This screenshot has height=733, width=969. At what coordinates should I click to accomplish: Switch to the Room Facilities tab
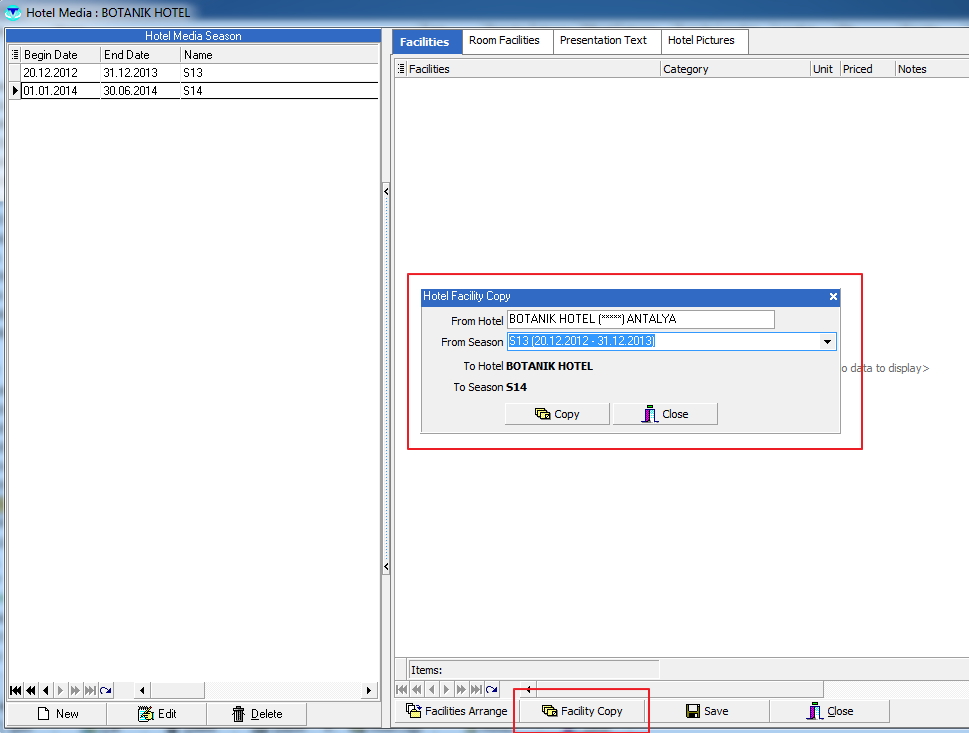tap(504, 41)
